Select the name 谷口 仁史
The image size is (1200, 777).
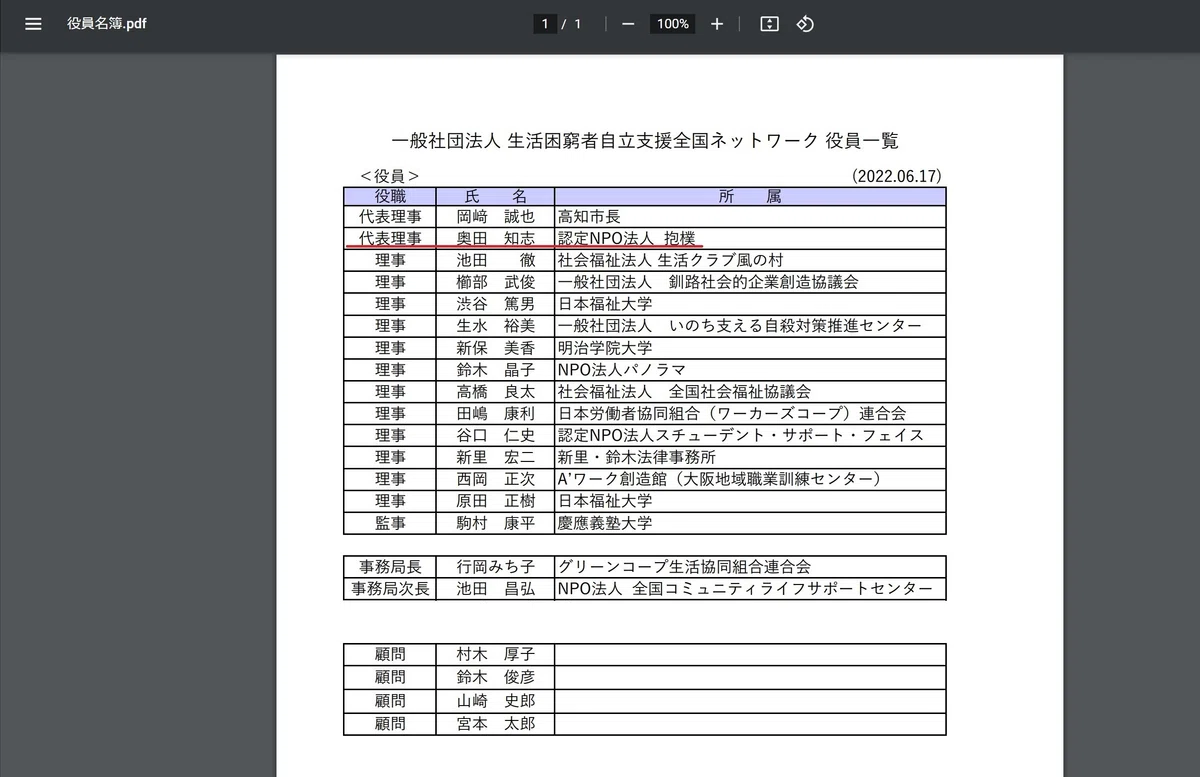(495, 436)
